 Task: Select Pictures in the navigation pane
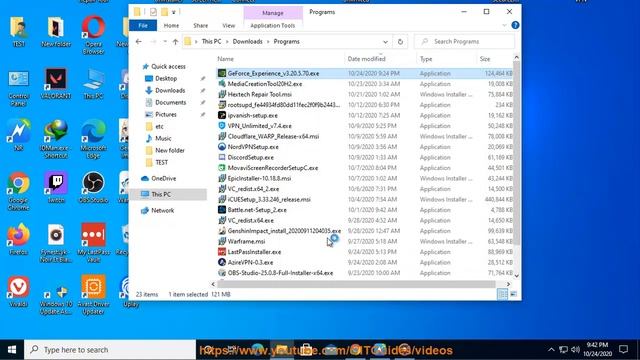tap(166, 114)
